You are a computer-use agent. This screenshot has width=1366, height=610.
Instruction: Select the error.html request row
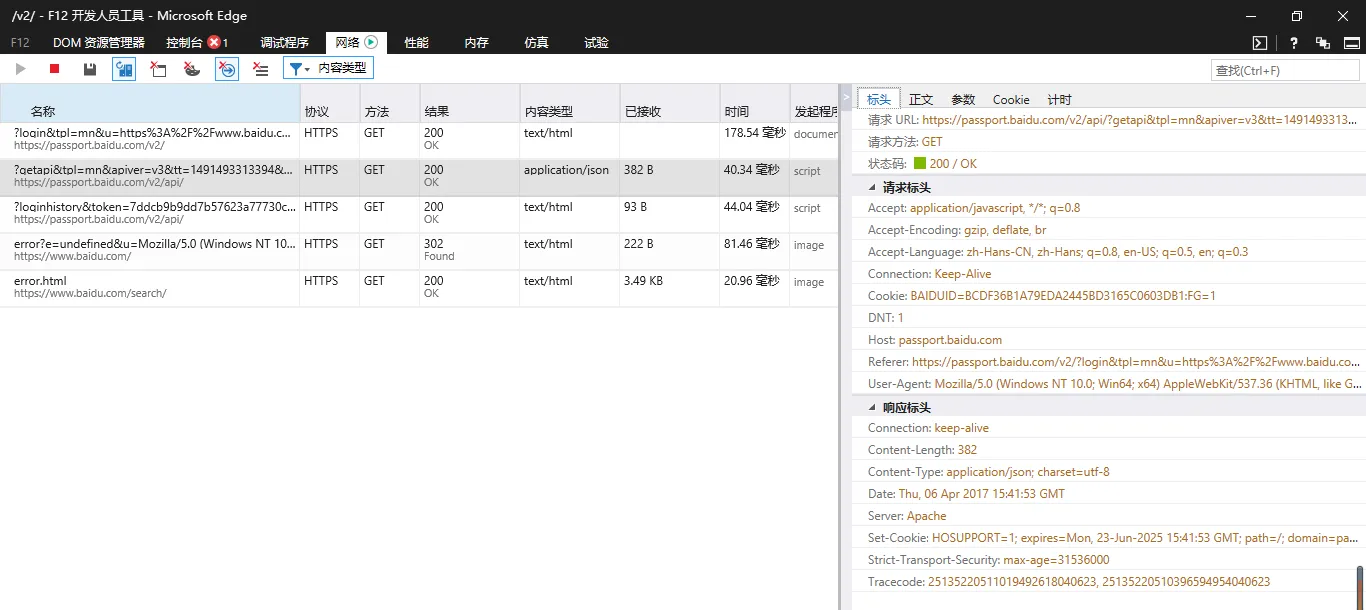419,288
